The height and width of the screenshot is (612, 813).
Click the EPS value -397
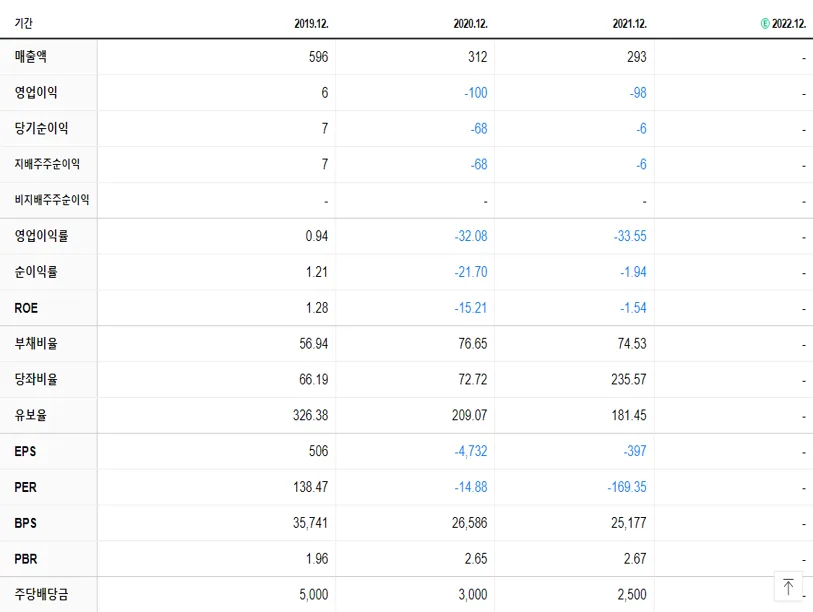635,451
